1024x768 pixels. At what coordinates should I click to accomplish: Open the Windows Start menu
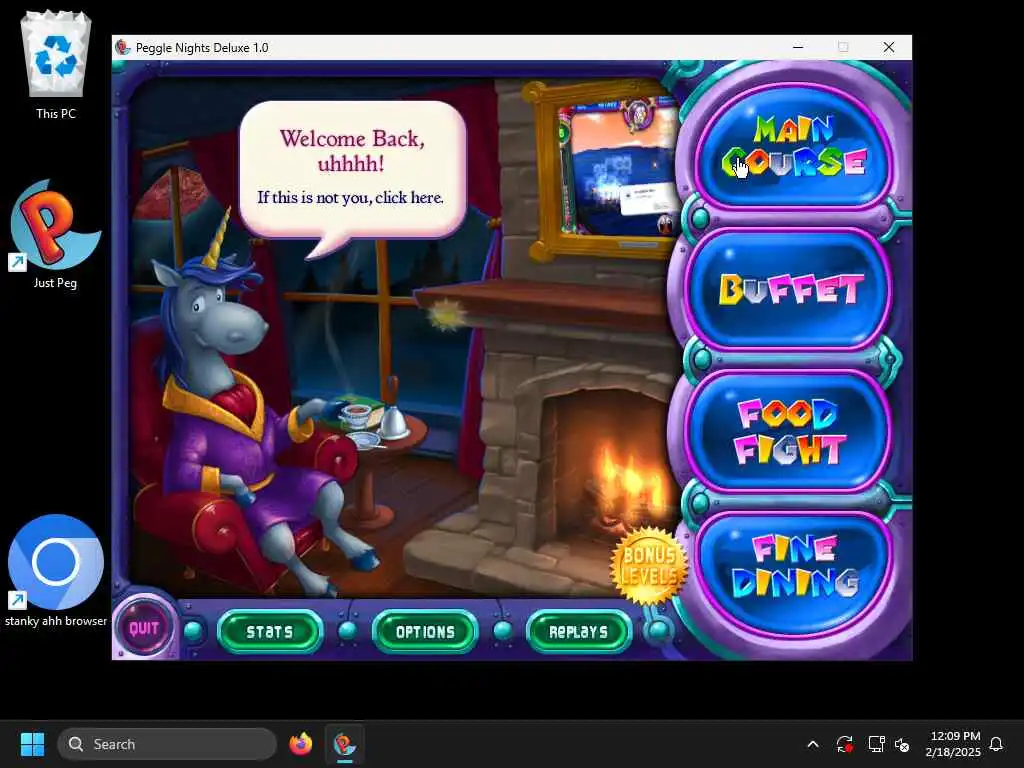[32, 744]
